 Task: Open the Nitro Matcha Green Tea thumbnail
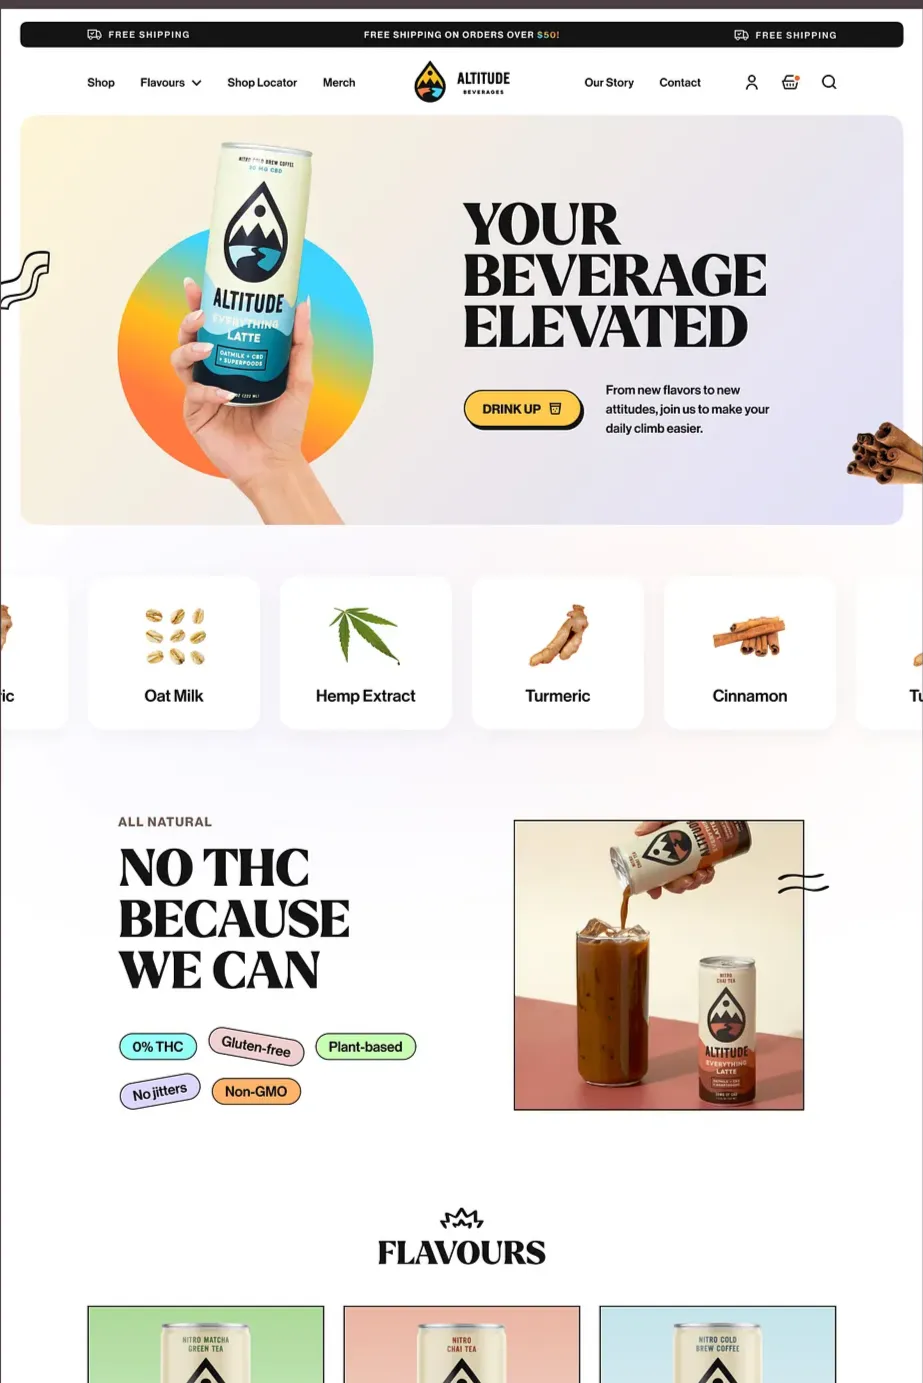tap(206, 1344)
